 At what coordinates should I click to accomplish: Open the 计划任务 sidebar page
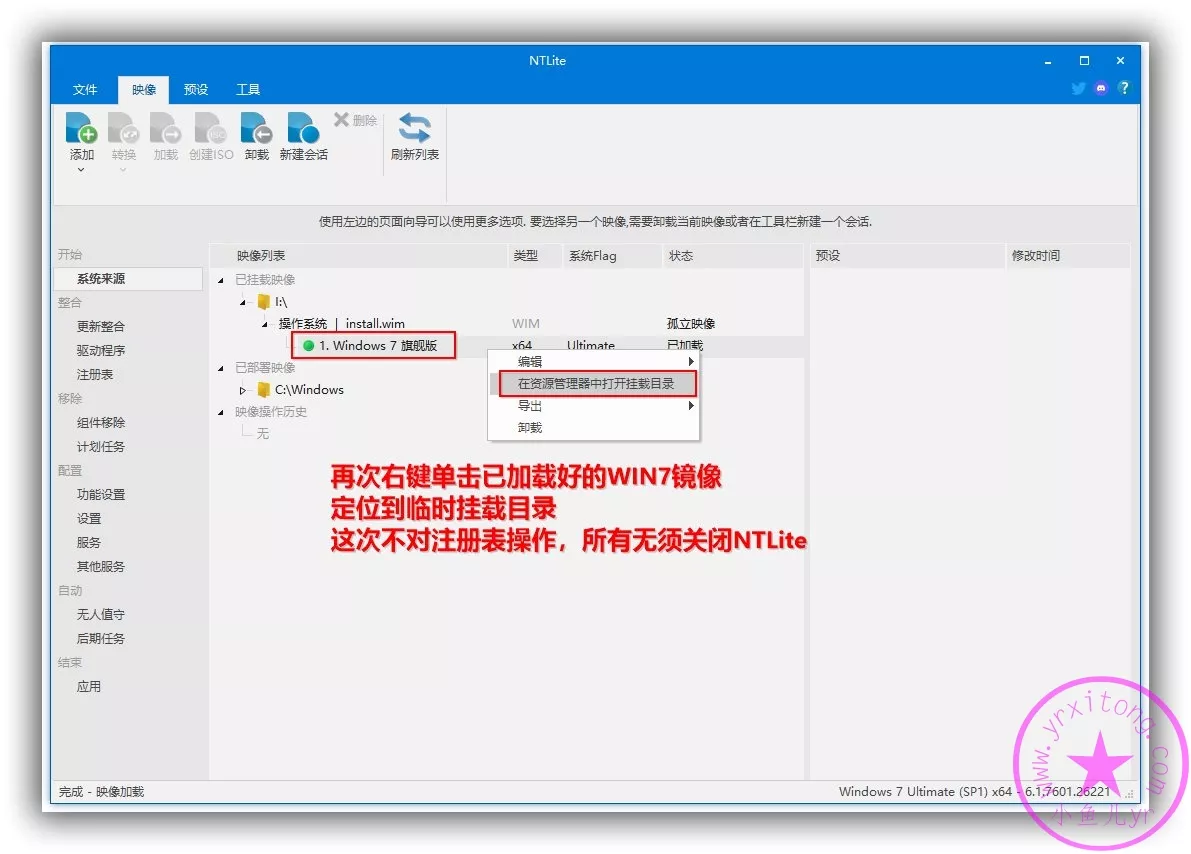pos(100,447)
